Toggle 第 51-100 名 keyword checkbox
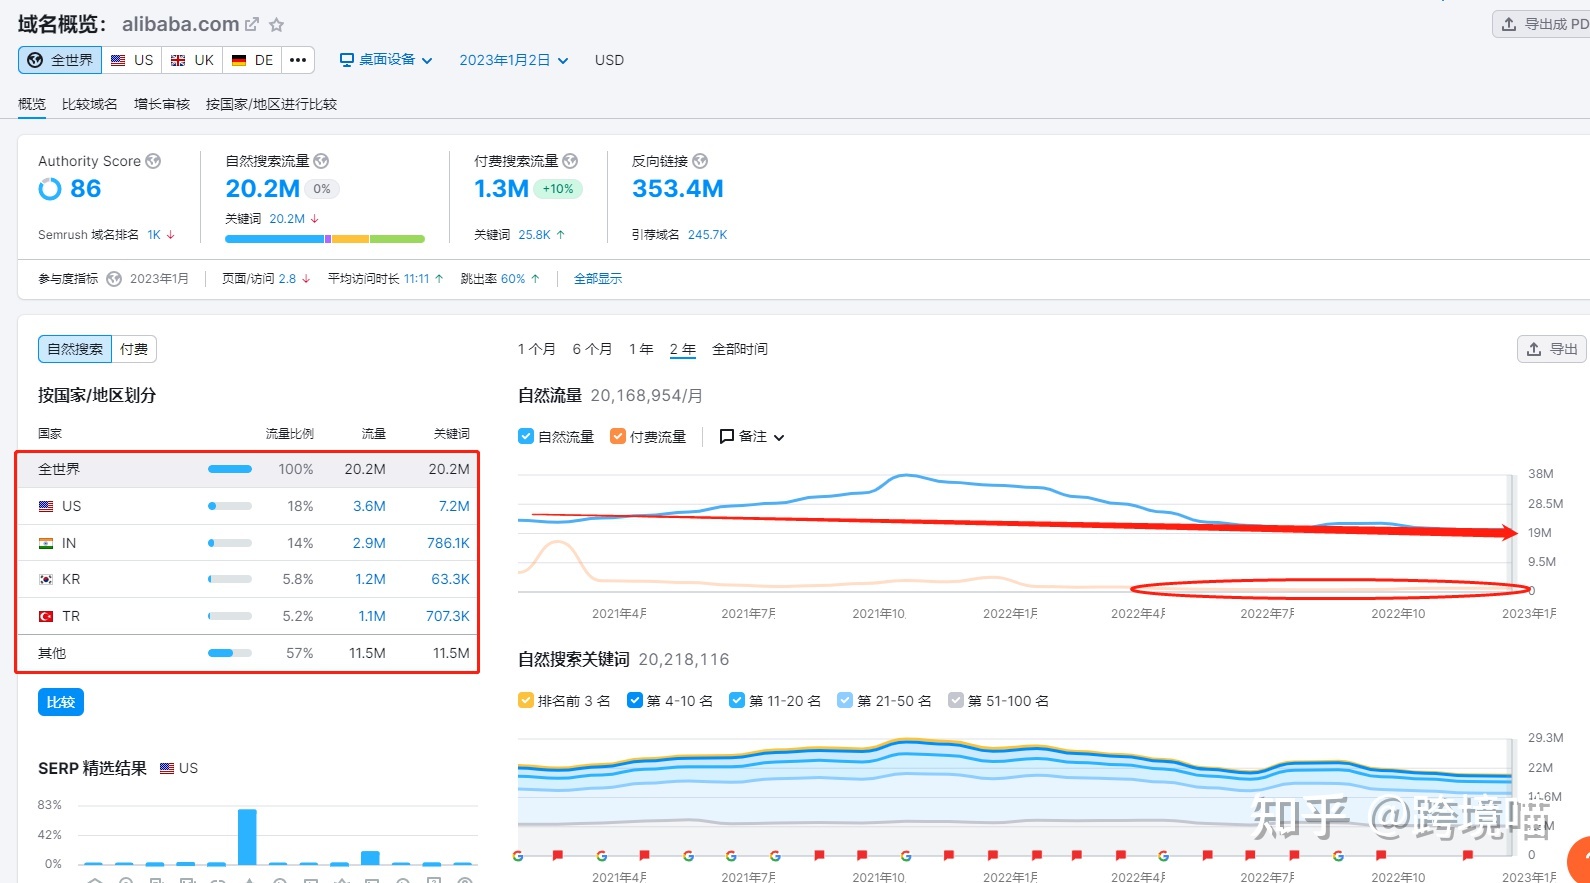Screen dimensions: 1590x883 click(956, 700)
